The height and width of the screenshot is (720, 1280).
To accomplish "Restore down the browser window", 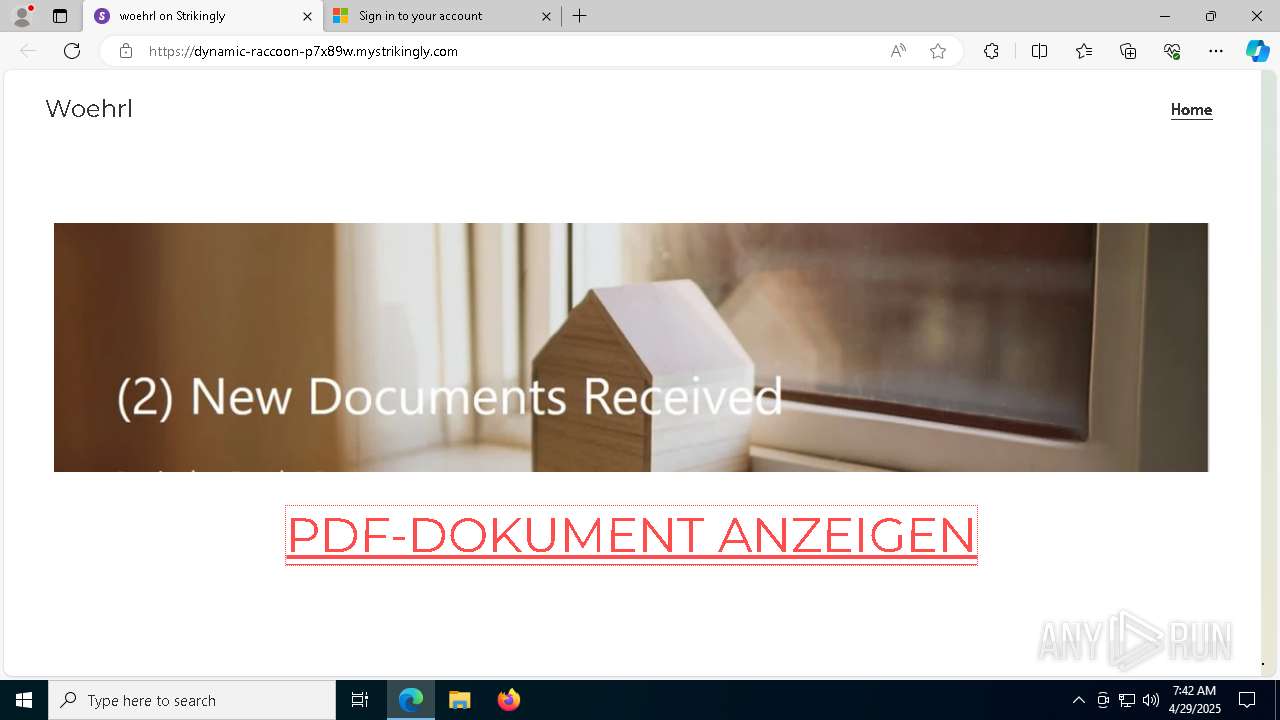I will pyautogui.click(x=1211, y=16).
